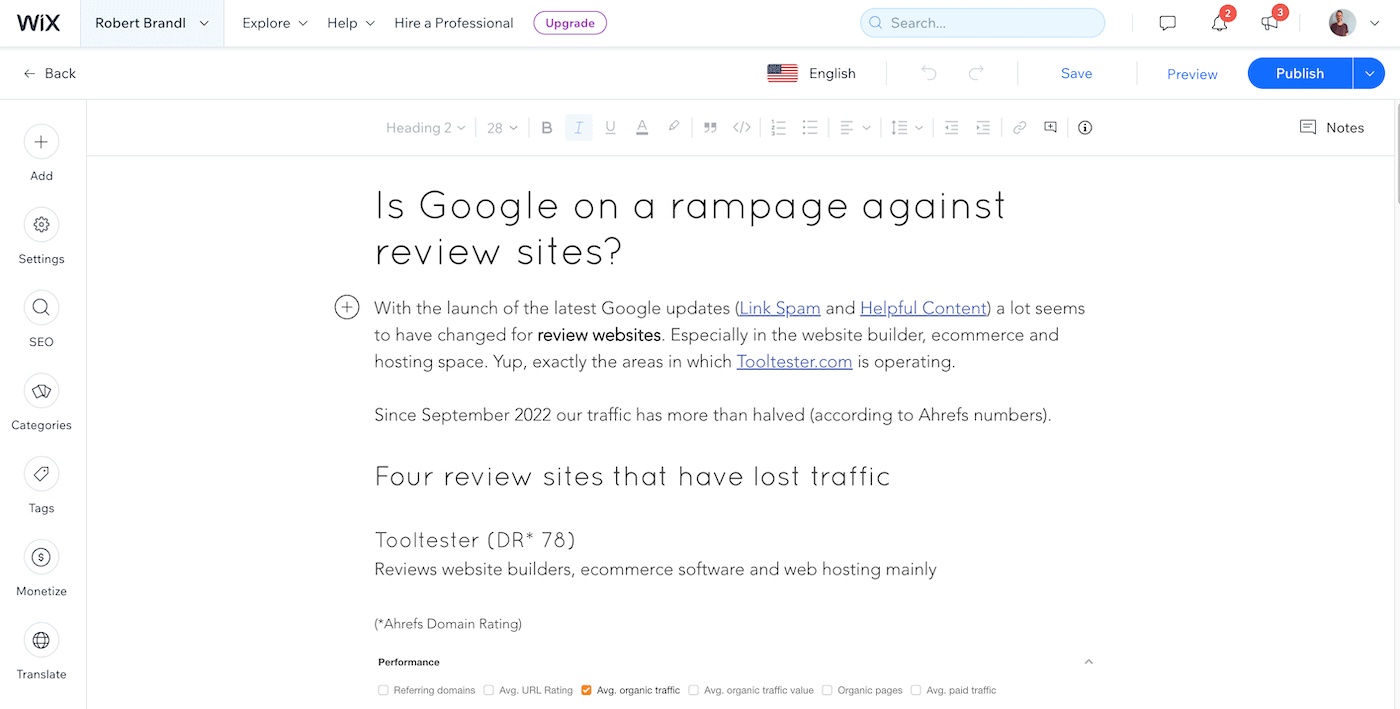Viewport: 1400px width, 709px height.
Task: Click the info circle toolbar icon
Action: pos(1085,128)
